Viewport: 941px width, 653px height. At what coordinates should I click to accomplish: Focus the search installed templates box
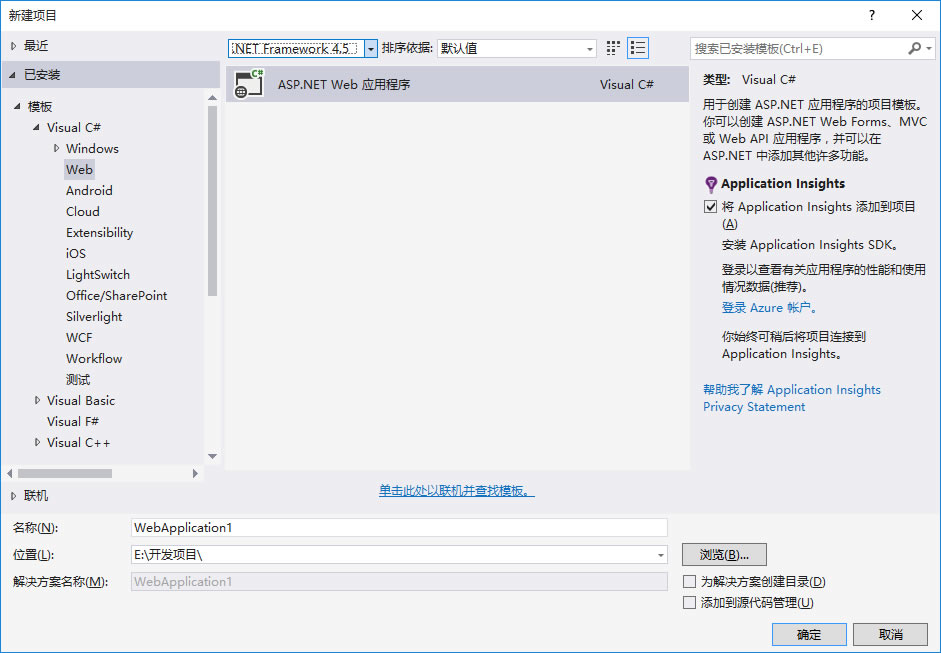(x=798, y=49)
